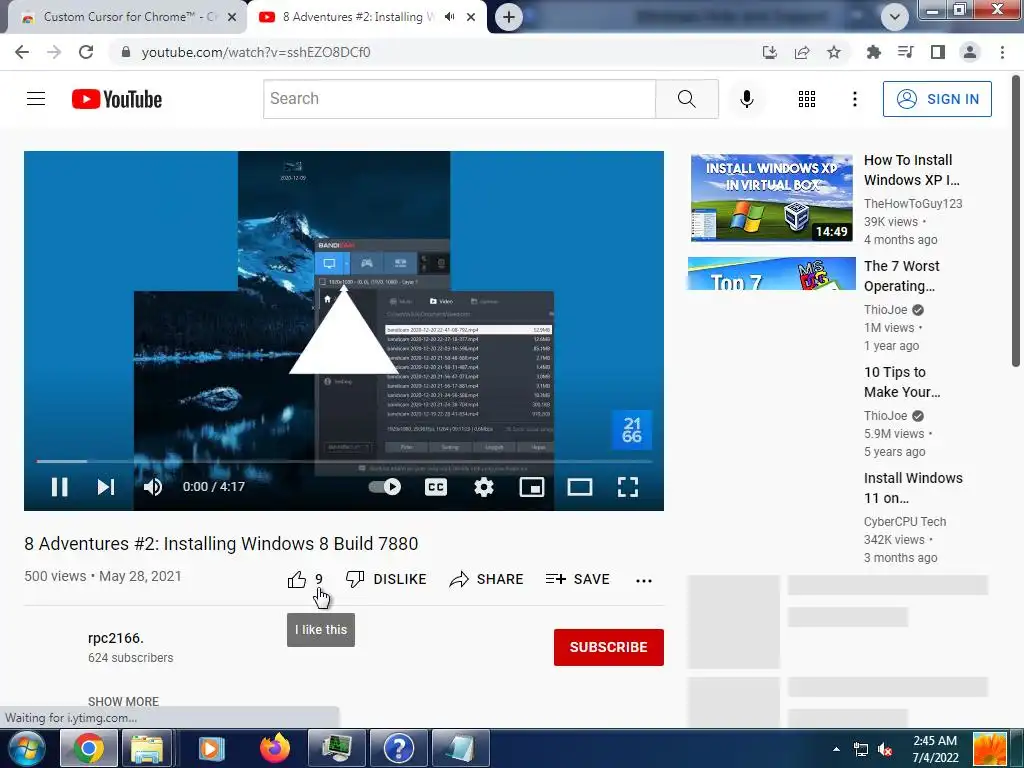Screen dimensions: 1024x768
Task: Click the video progress bar
Action: coord(344,461)
